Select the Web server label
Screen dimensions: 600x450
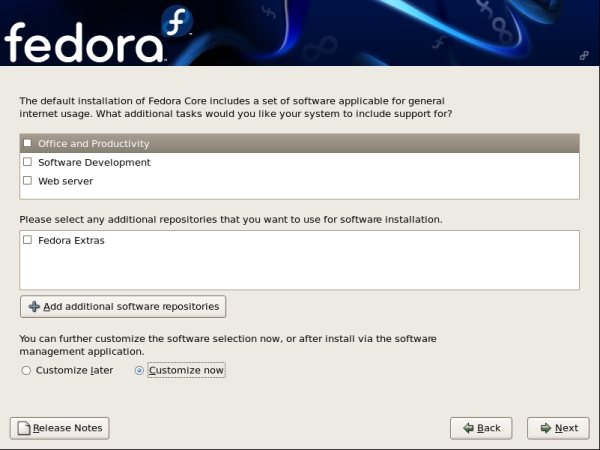tap(65, 181)
